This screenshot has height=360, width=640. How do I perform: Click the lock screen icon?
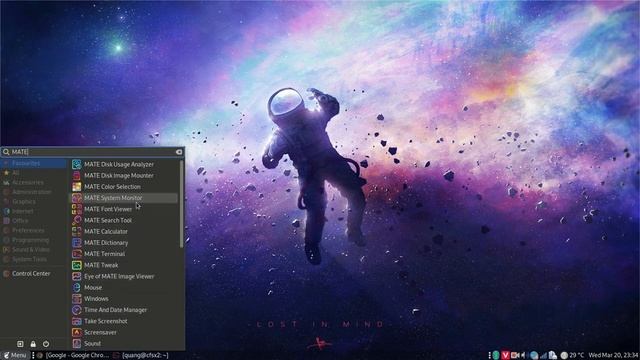[x=33, y=344]
